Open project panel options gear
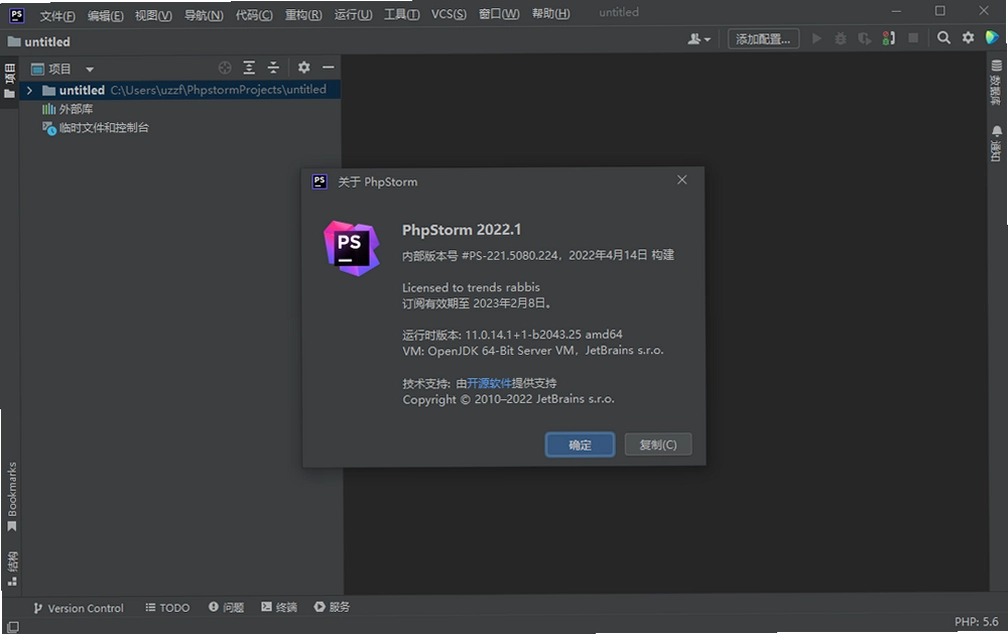 pos(304,68)
